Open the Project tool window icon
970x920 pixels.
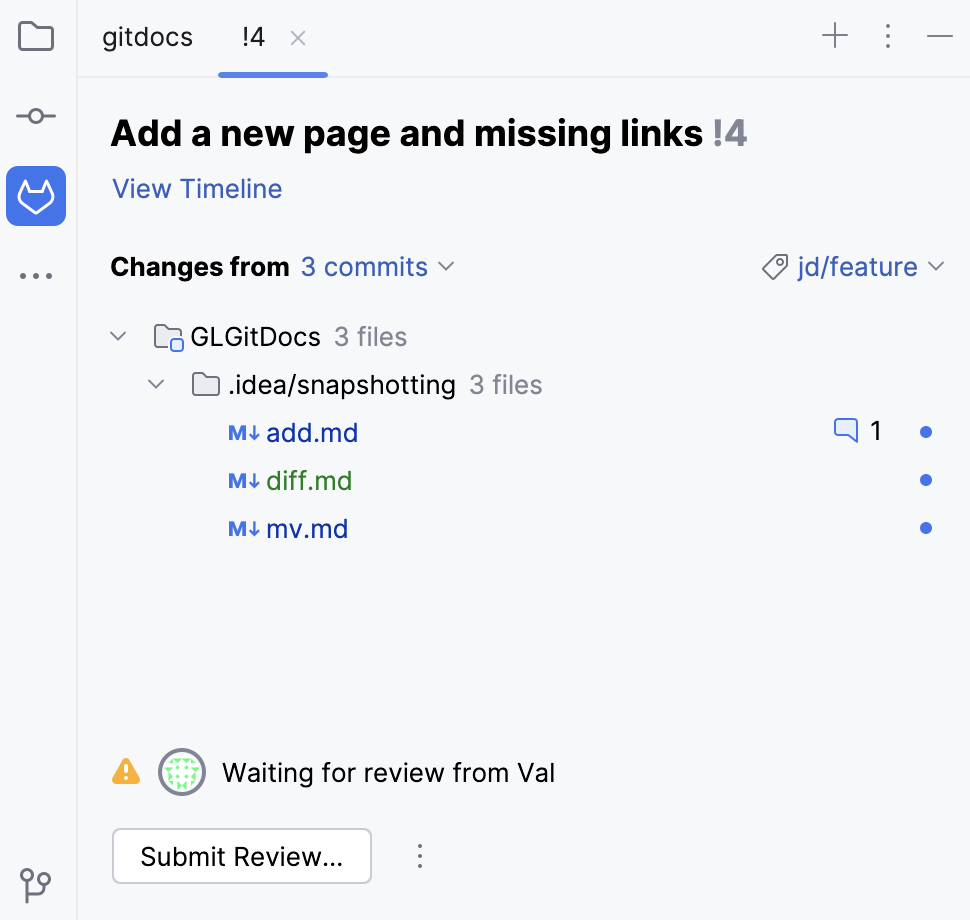[36, 37]
